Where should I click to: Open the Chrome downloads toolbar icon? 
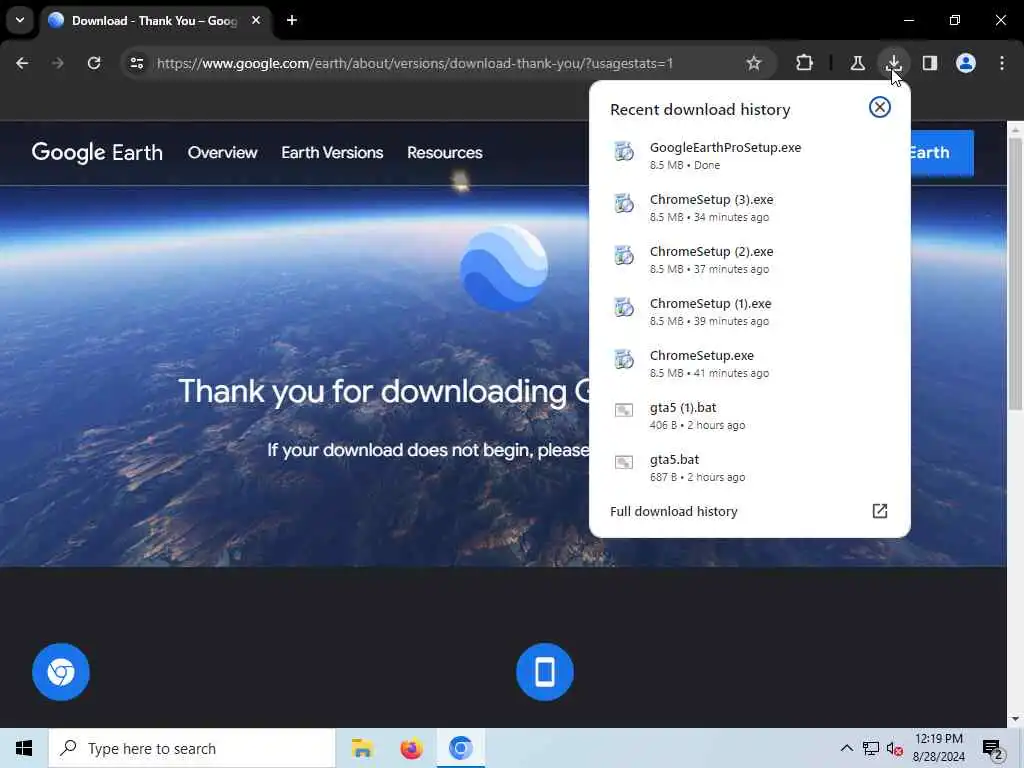[893, 63]
